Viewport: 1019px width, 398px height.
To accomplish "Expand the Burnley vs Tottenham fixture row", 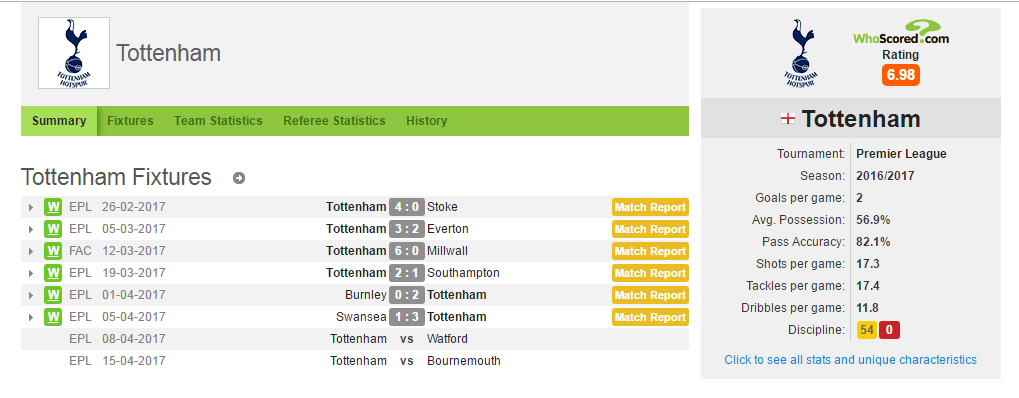I will [31, 295].
